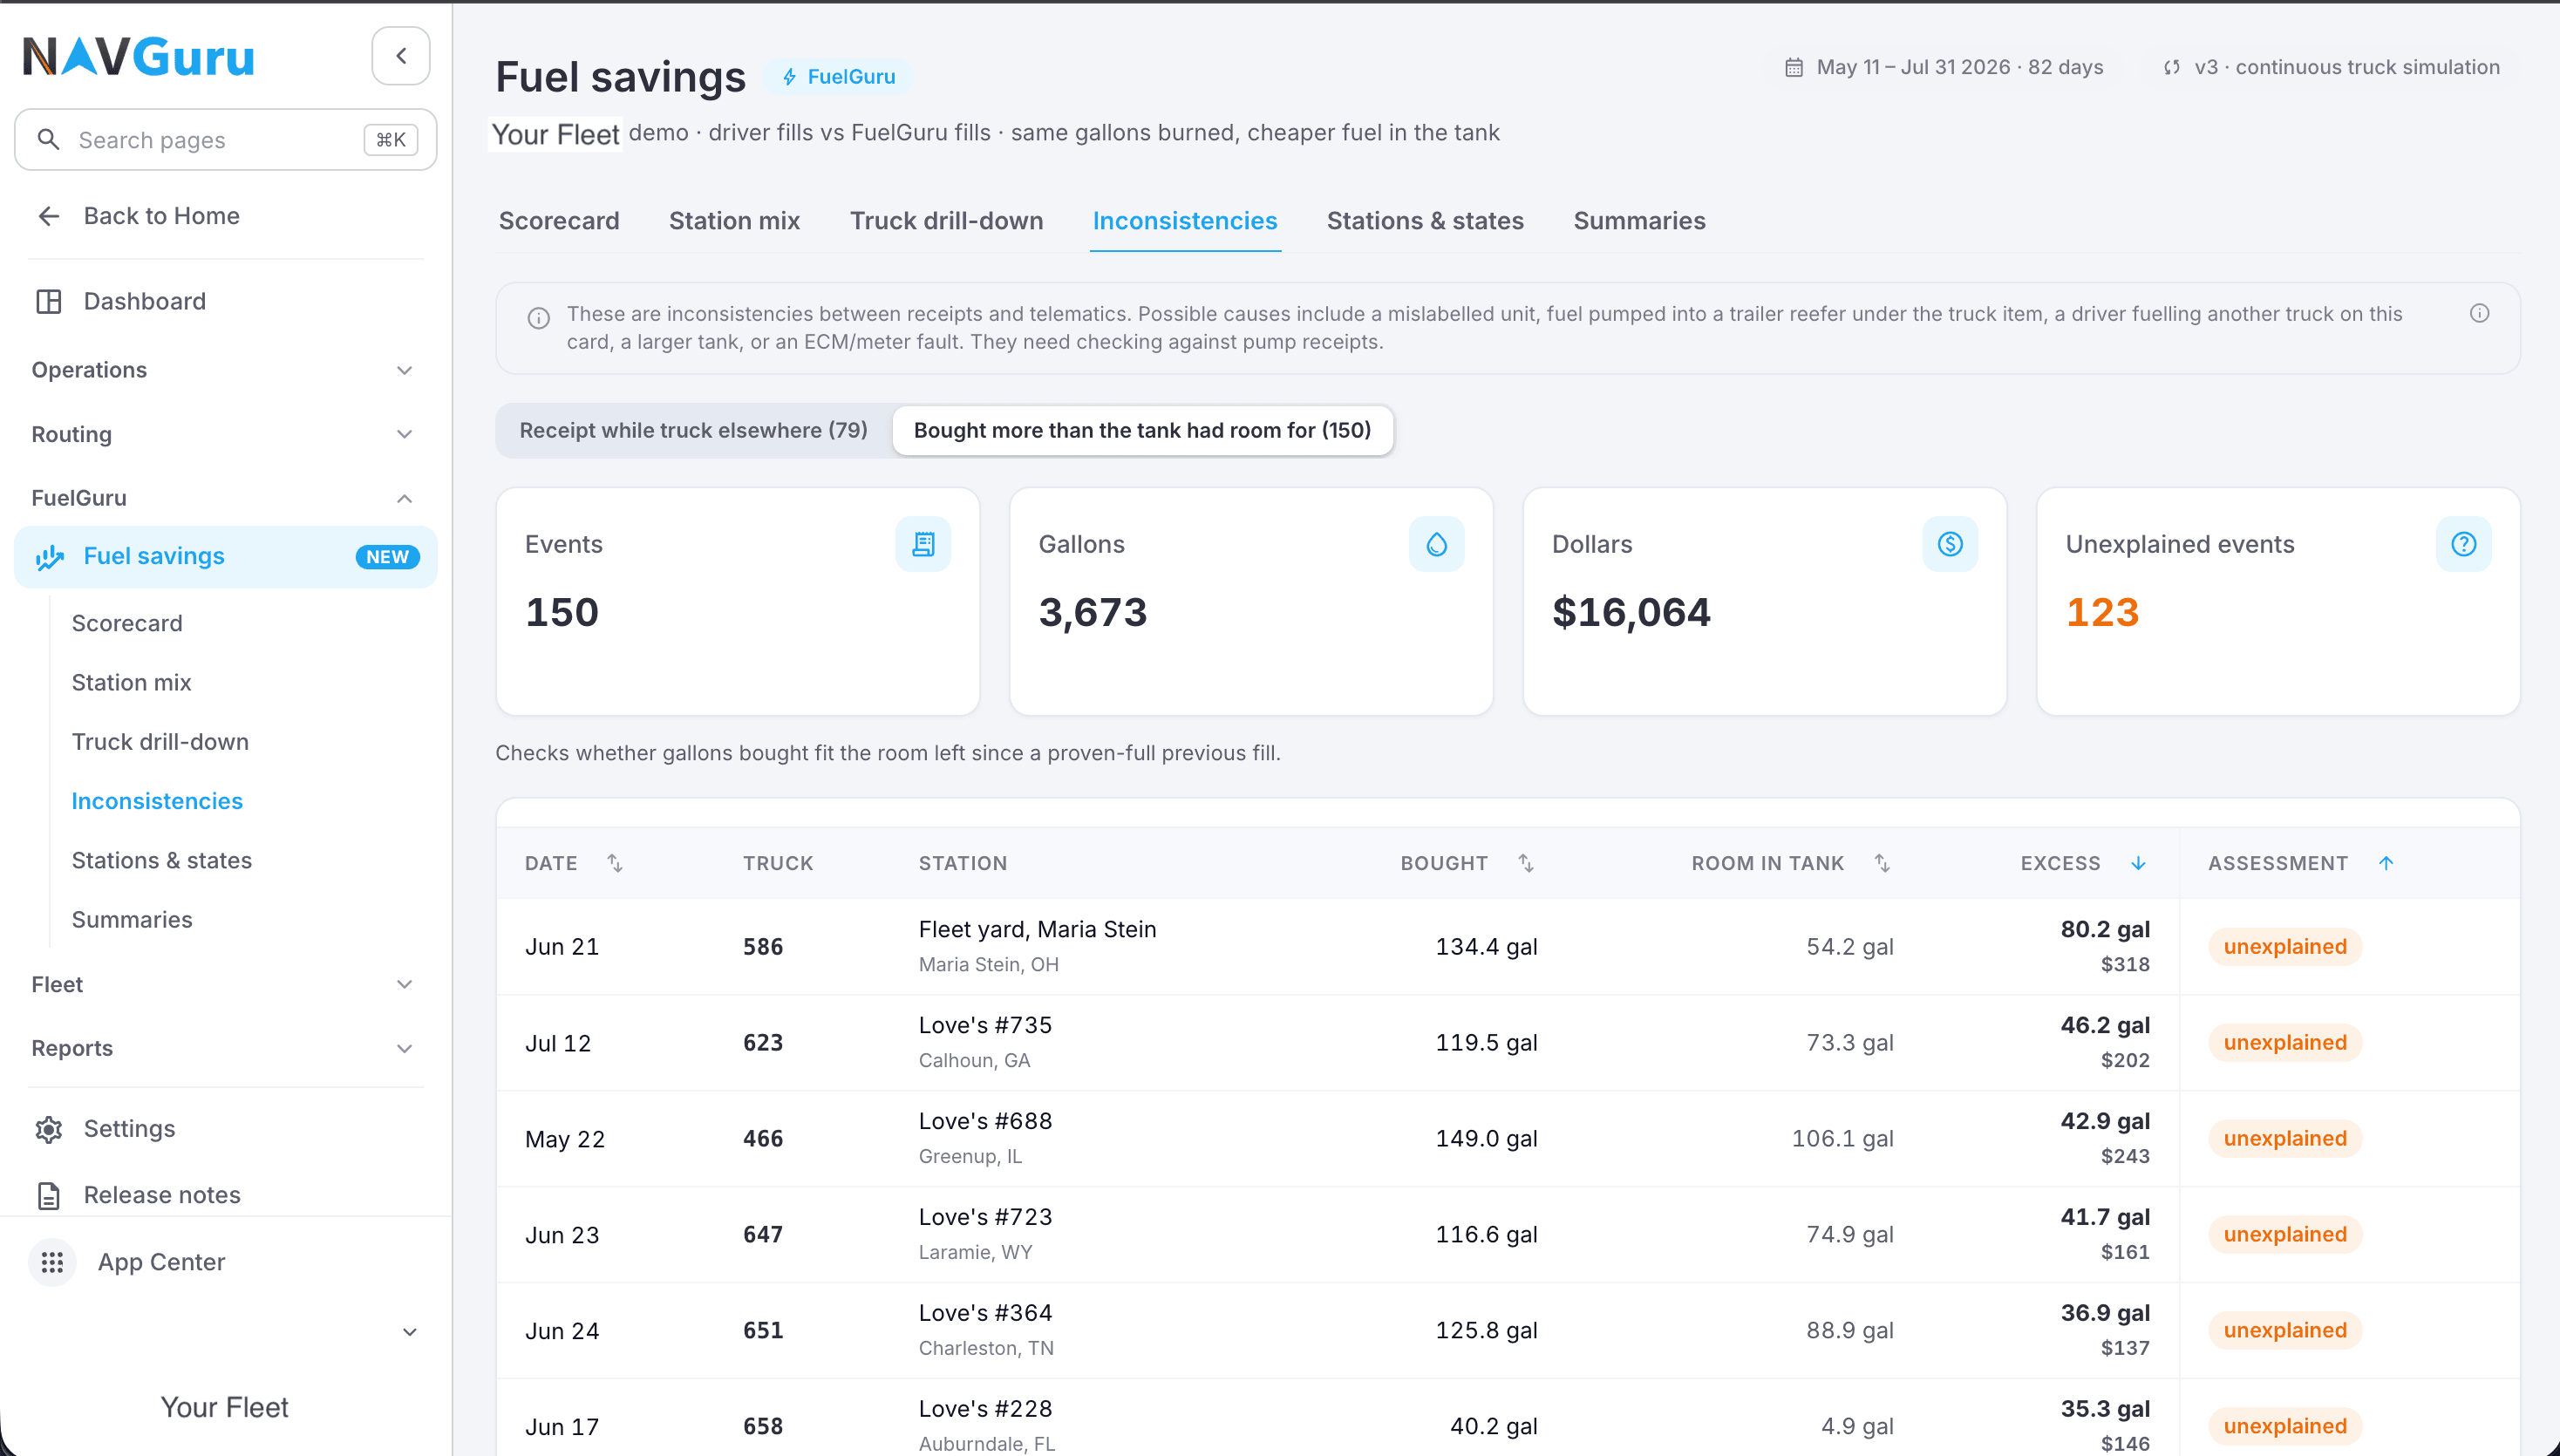Open Stations & states in sidebar submenu
This screenshot has height=1456, width=2560.
coord(162,860)
